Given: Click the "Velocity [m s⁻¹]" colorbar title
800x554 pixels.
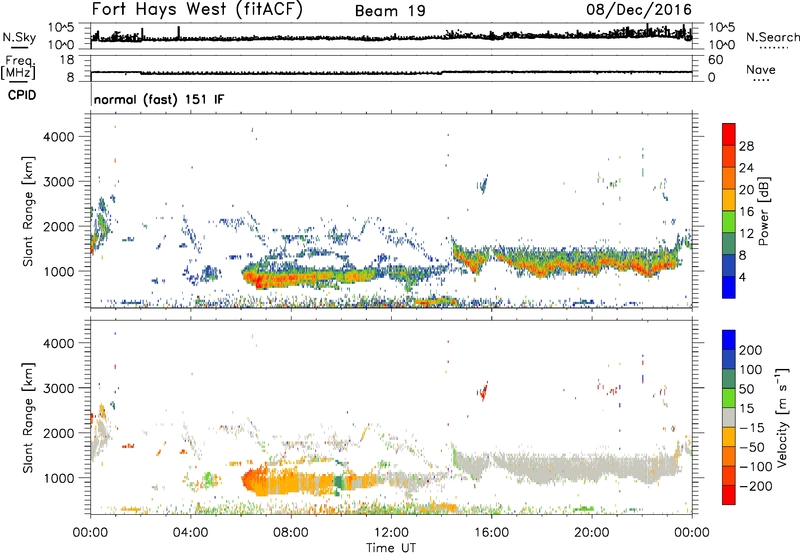Looking at the screenshot, I should tap(782, 417).
